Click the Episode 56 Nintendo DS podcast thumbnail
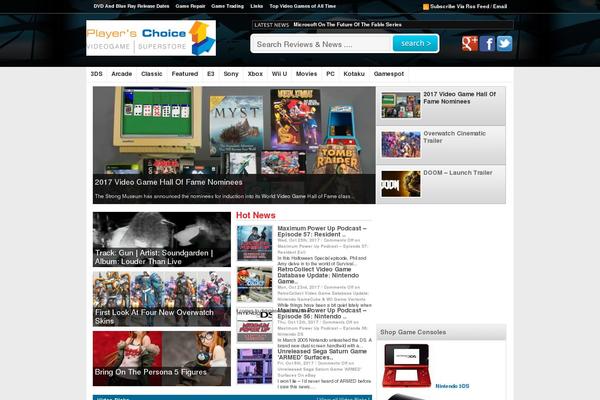Viewport: 600px width, 400px height. click(254, 326)
